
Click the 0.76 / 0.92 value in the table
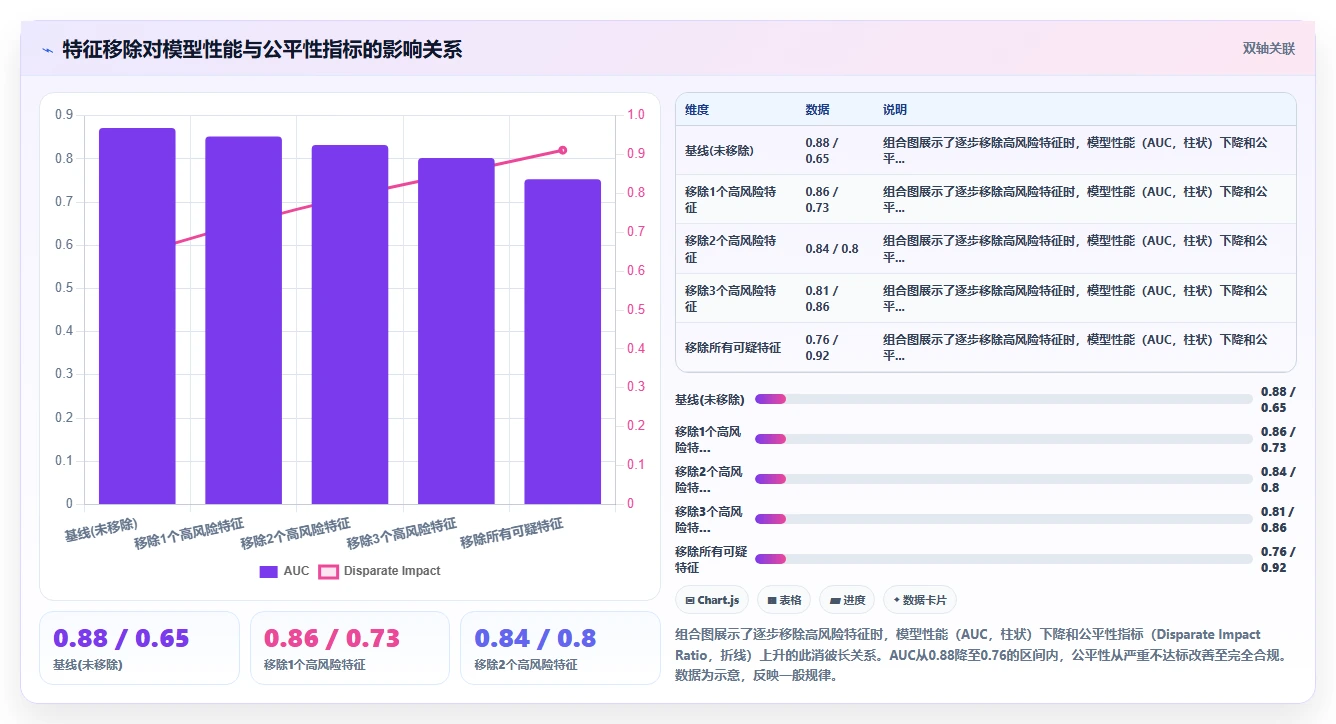pyautogui.click(x=822, y=348)
